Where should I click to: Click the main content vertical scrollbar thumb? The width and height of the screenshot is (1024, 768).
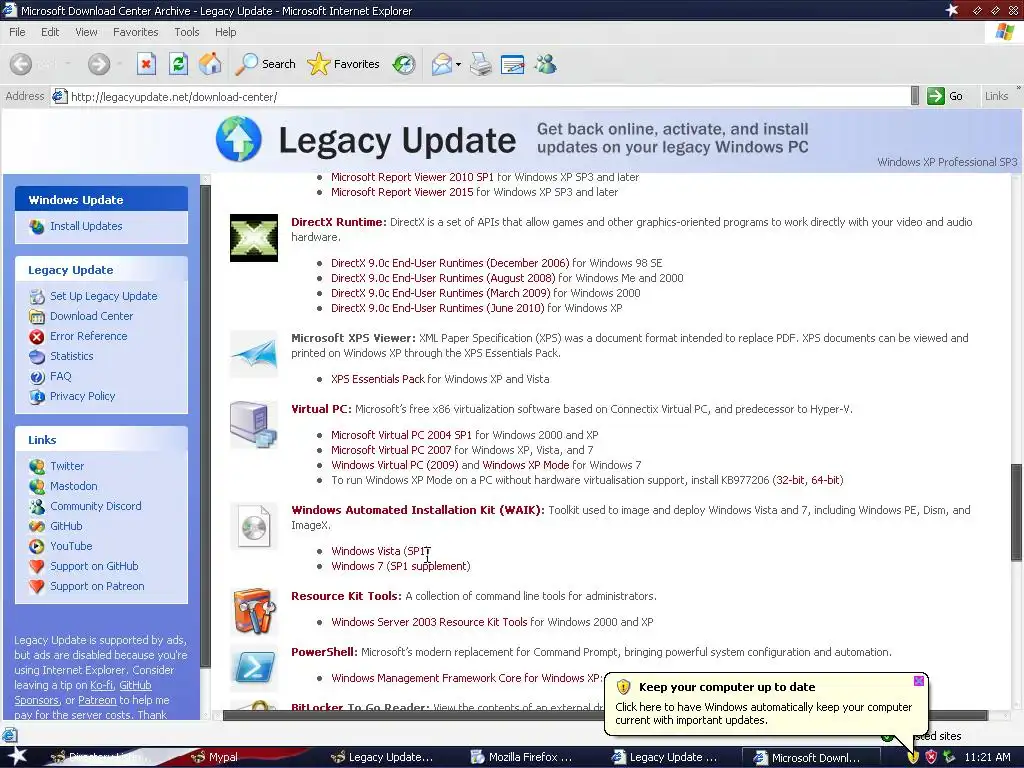[1016, 513]
